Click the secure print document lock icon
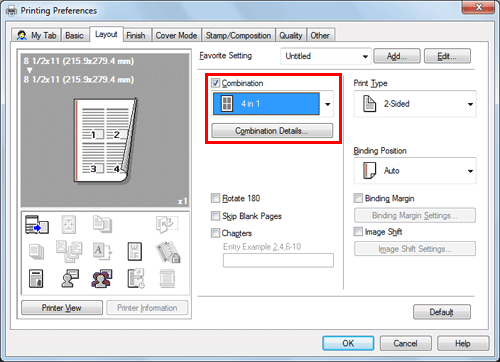Viewport: 500px width, 362px height. tap(36, 279)
